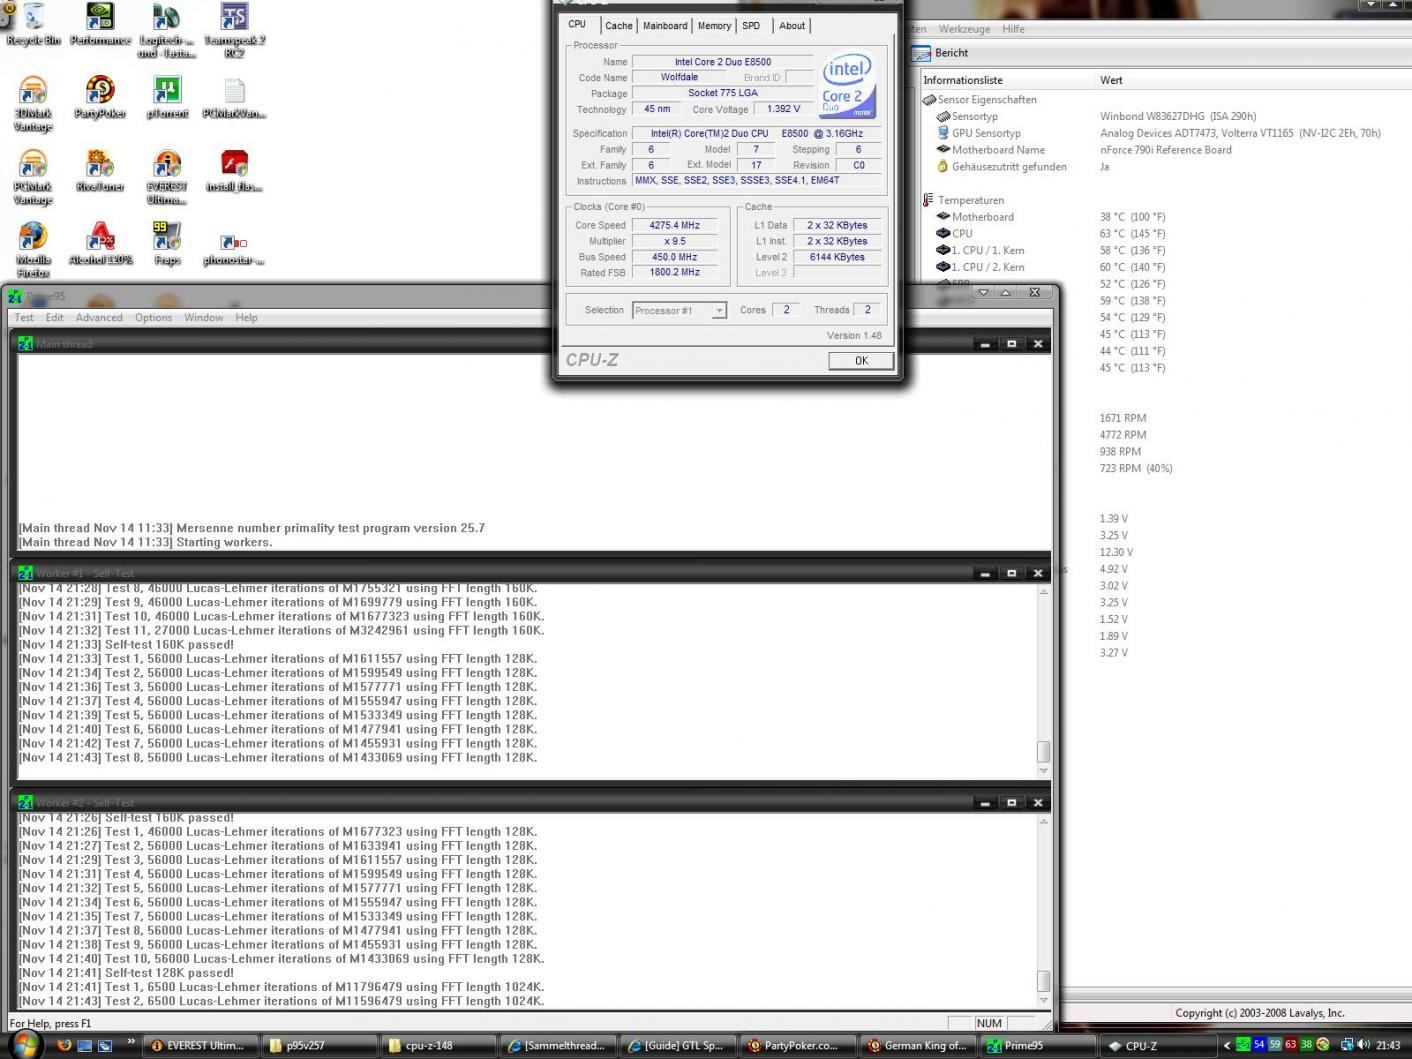This screenshot has height=1059, width=1412.
Task: Click the Windows Start orb
Action: point(24,1045)
